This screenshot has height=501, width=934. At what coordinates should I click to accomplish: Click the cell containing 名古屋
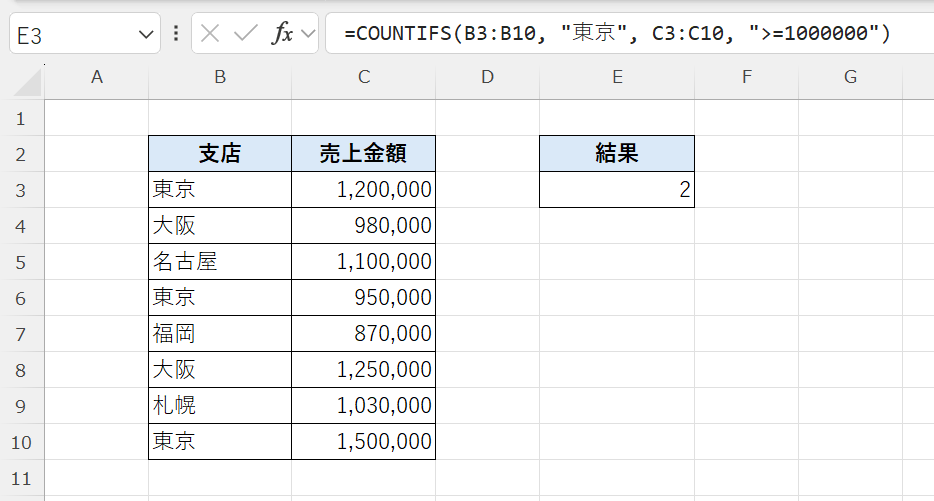220,262
